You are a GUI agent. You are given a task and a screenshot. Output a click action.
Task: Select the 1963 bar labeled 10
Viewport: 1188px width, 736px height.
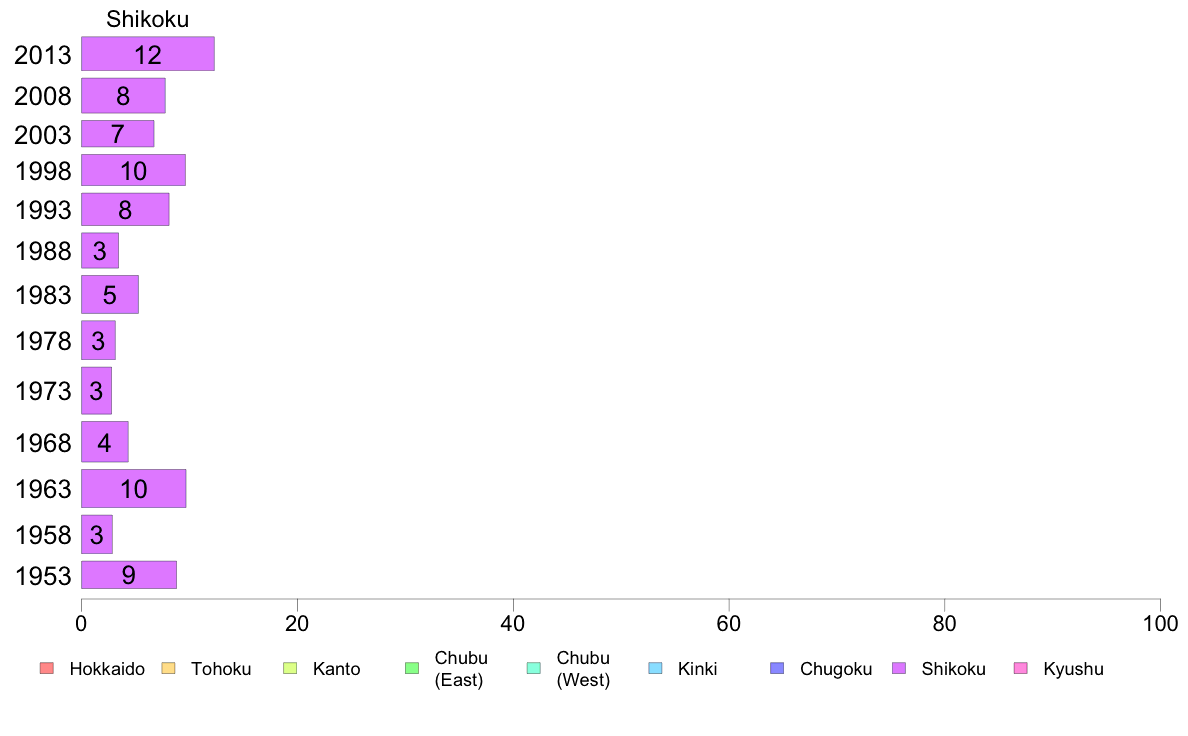pyautogui.click(x=133, y=488)
